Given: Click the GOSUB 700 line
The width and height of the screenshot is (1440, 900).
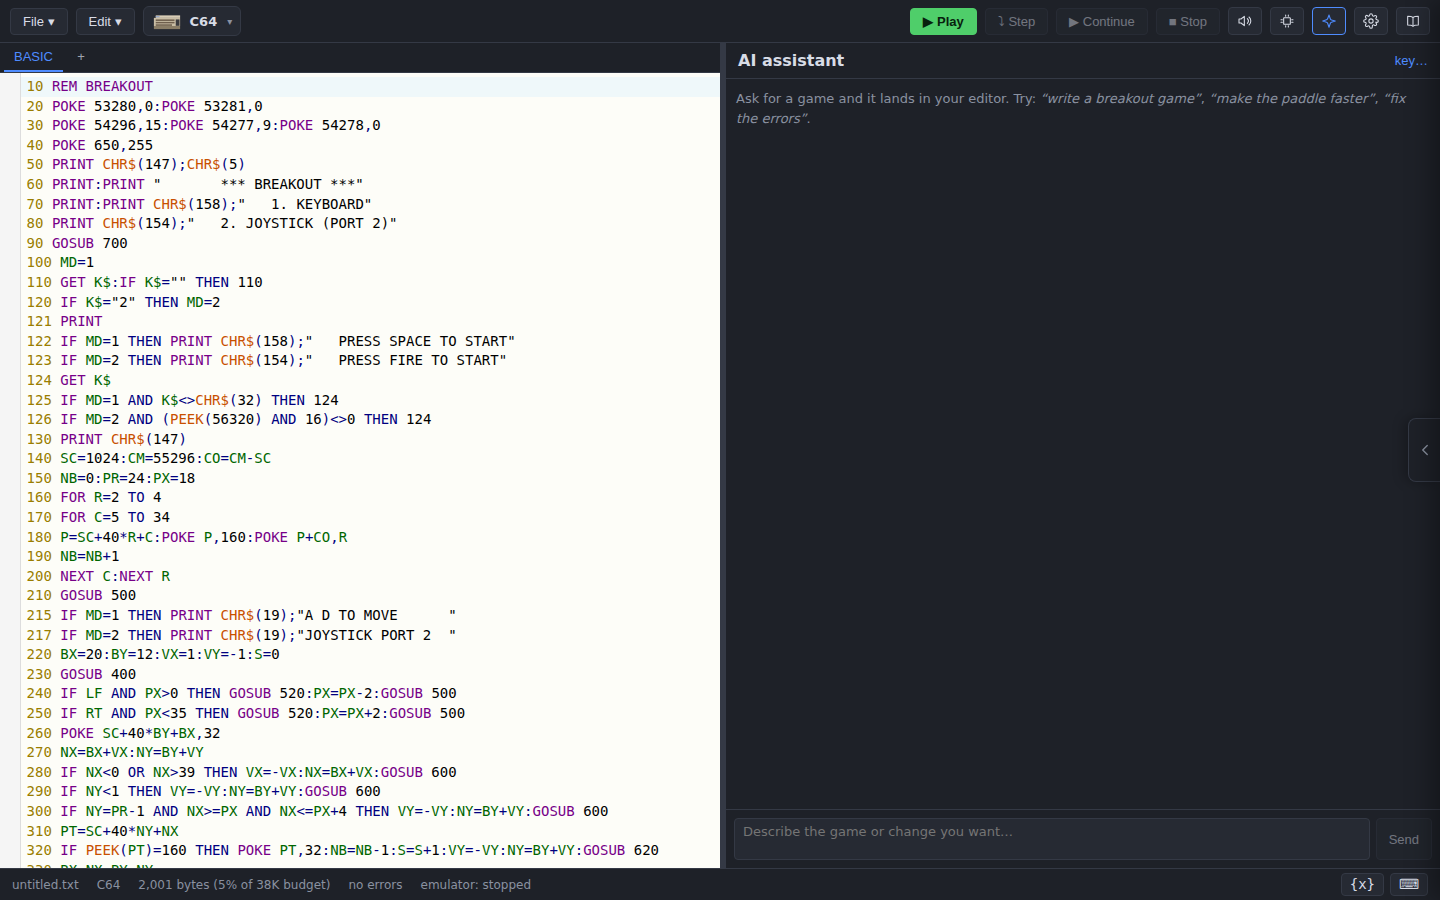Looking at the screenshot, I should 77,243.
